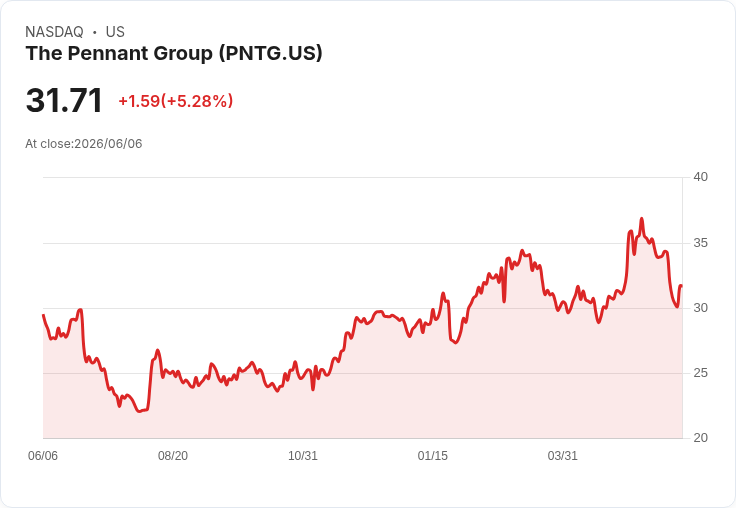736x508 pixels.
Task: Click the 25 y-axis price label
Action: tap(700, 373)
